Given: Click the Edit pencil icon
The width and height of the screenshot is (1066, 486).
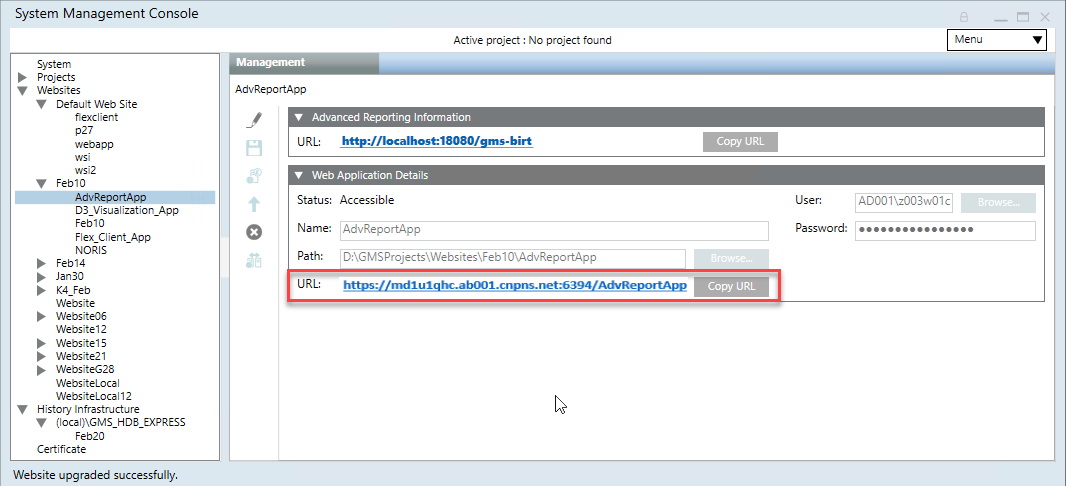Looking at the screenshot, I should pos(254,120).
